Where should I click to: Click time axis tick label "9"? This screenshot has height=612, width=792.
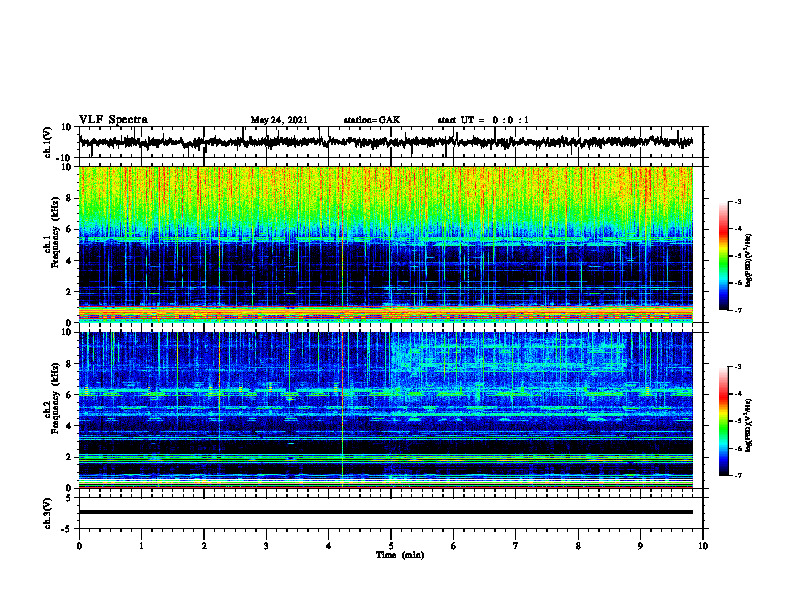[640, 546]
